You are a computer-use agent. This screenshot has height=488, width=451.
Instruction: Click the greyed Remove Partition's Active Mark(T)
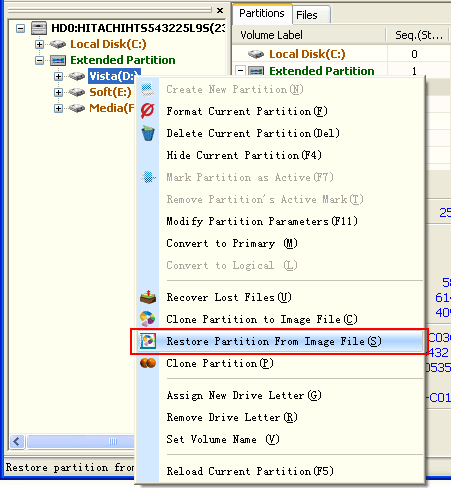(x=280, y=199)
